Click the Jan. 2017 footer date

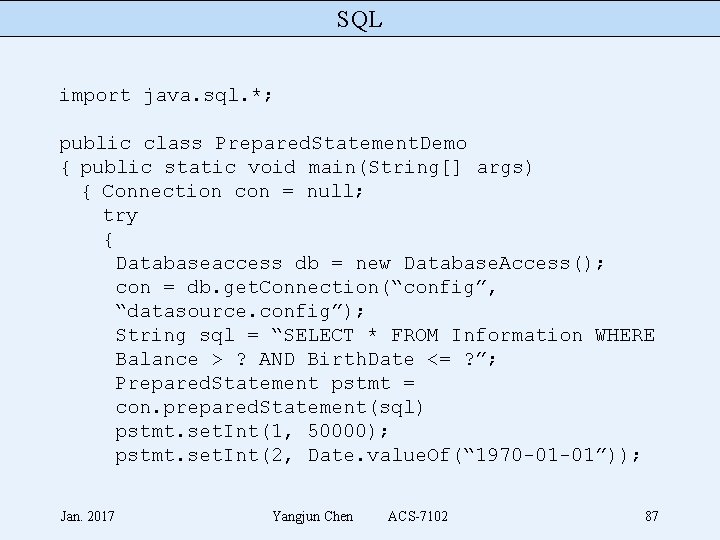point(87,516)
